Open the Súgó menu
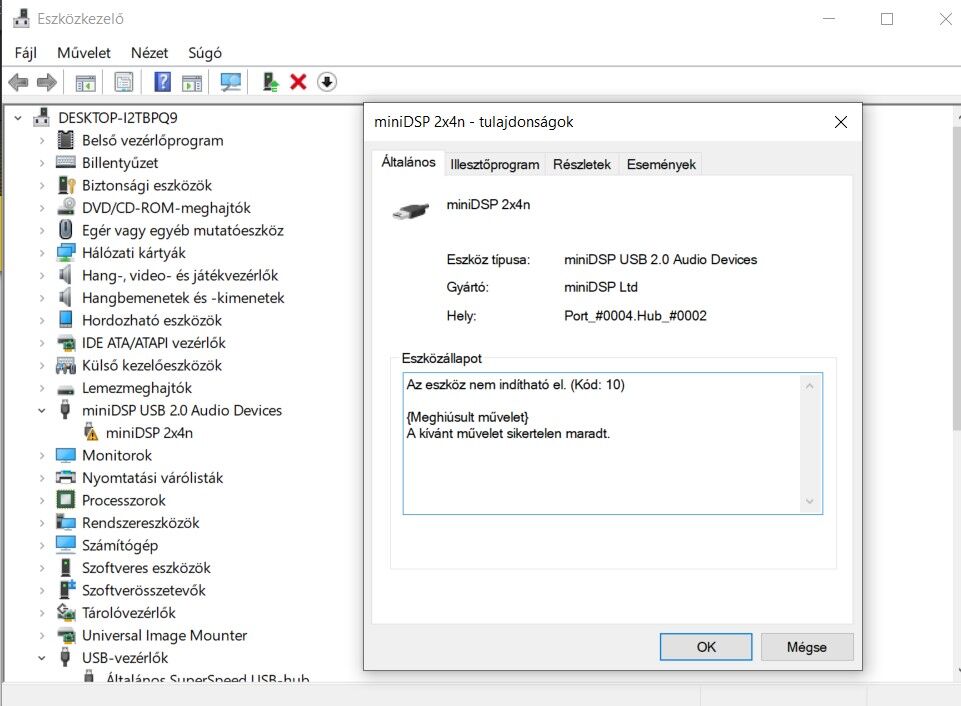The height and width of the screenshot is (706, 961). pyautogui.click(x=205, y=53)
